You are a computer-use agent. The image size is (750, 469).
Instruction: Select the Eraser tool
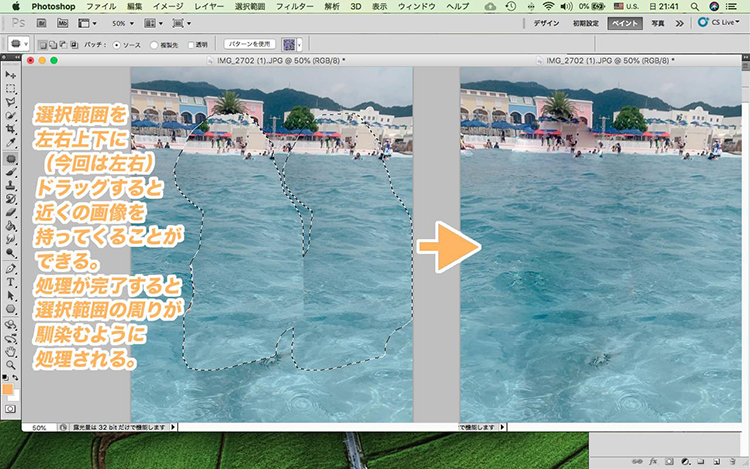coord(11,212)
